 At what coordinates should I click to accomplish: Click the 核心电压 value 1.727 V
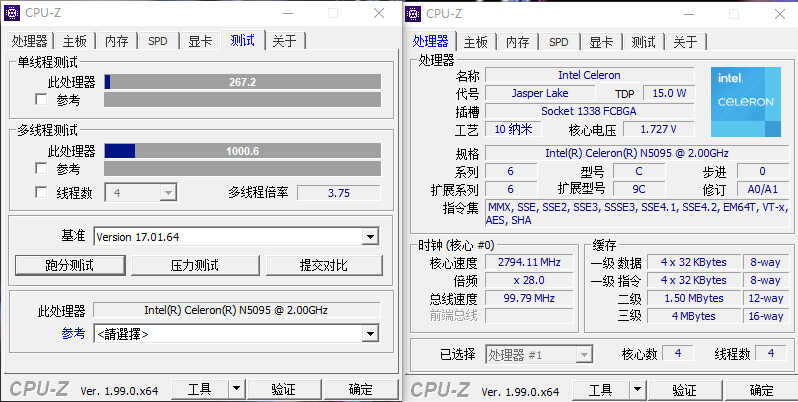click(x=659, y=129)
